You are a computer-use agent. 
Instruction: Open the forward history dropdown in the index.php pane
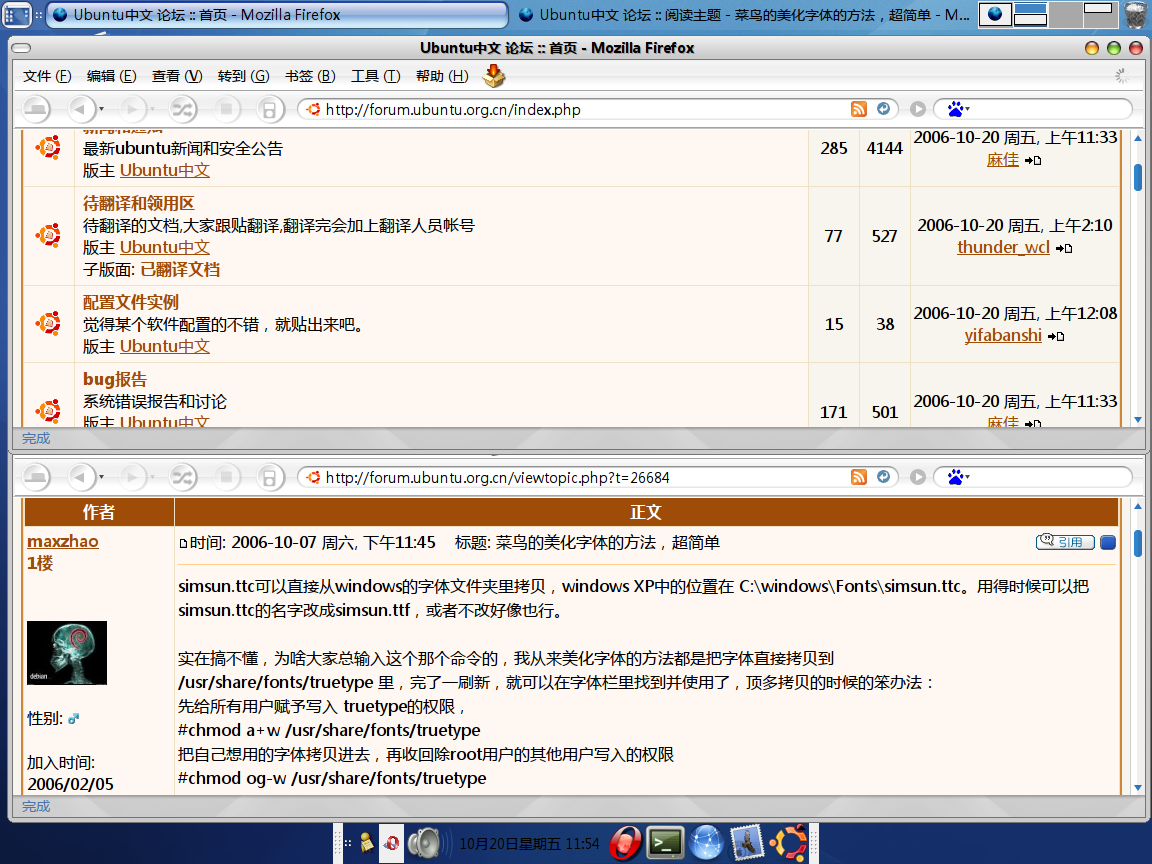click(x=153, y=109)
